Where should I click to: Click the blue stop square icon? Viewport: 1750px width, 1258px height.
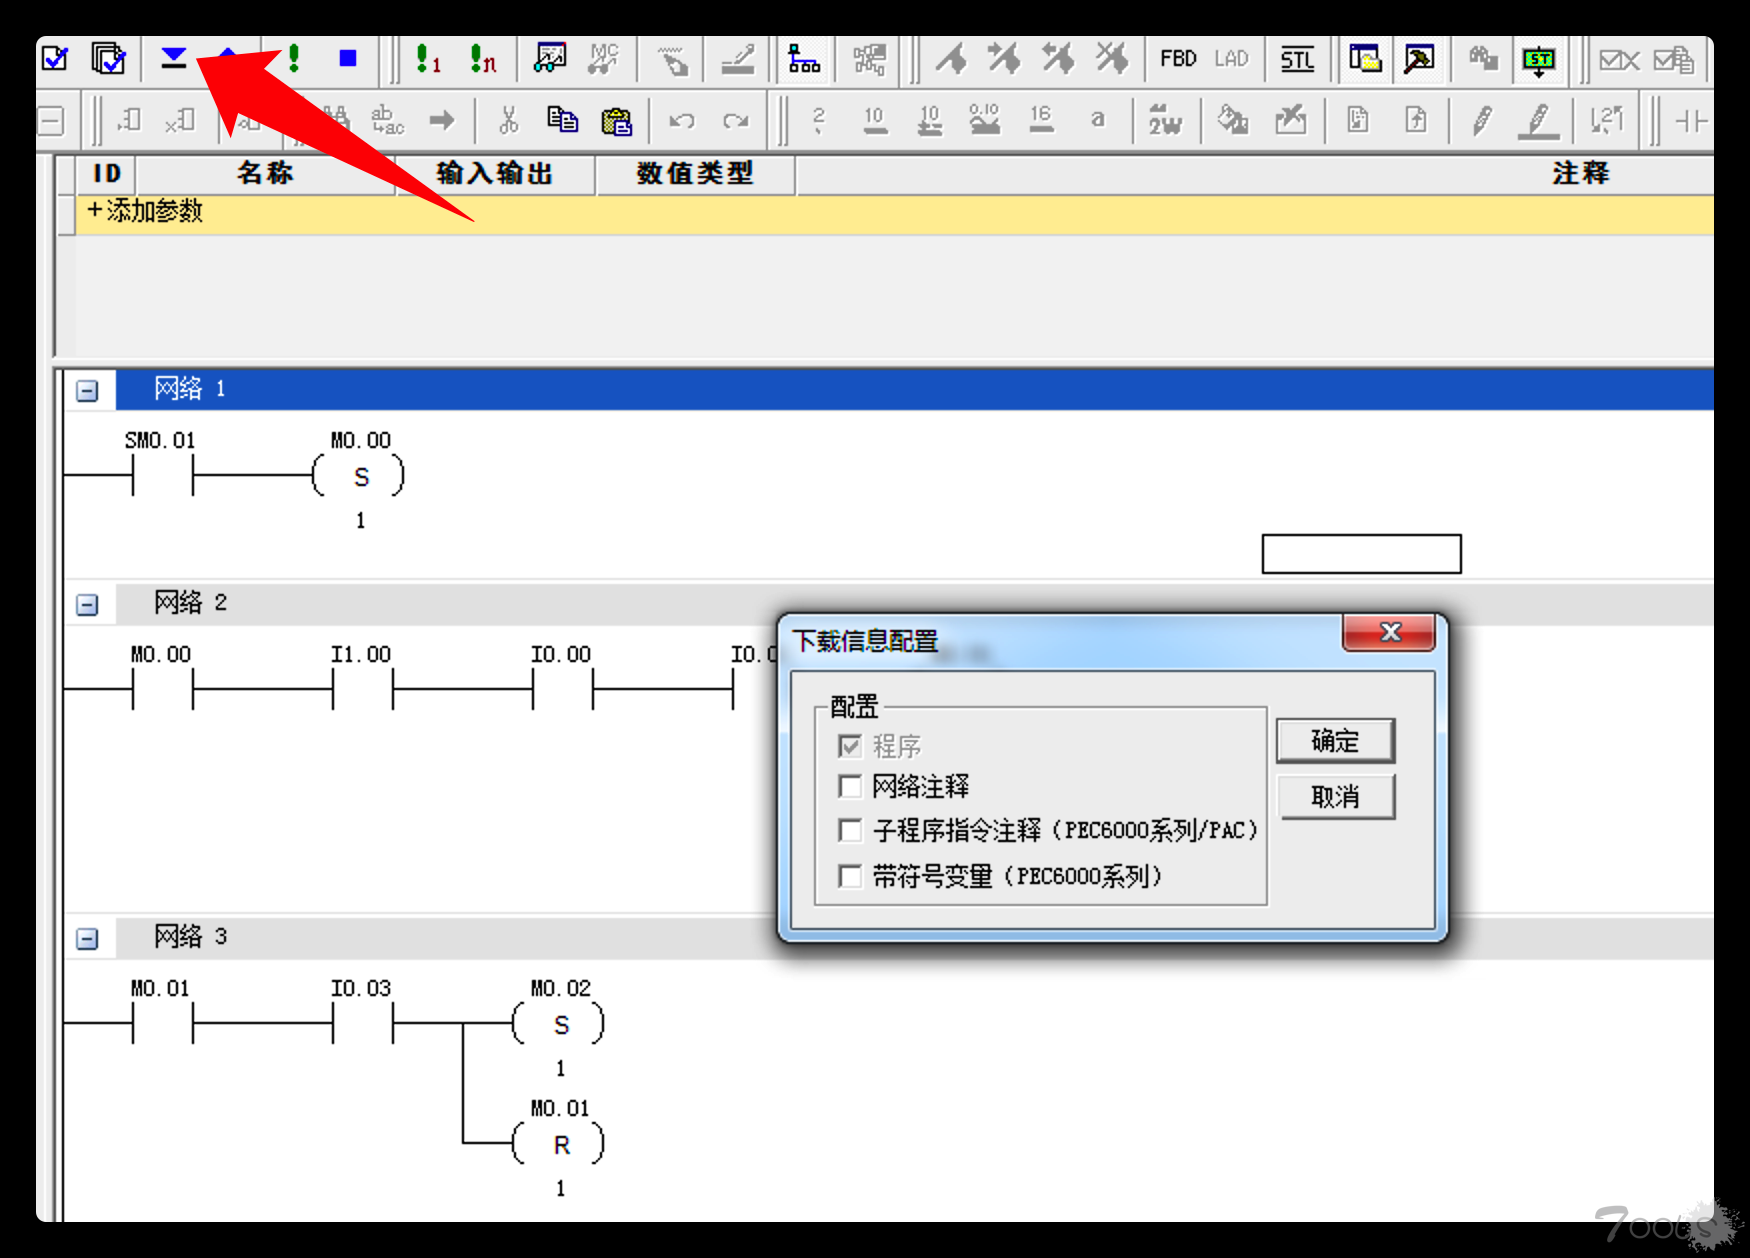(347, 59)
